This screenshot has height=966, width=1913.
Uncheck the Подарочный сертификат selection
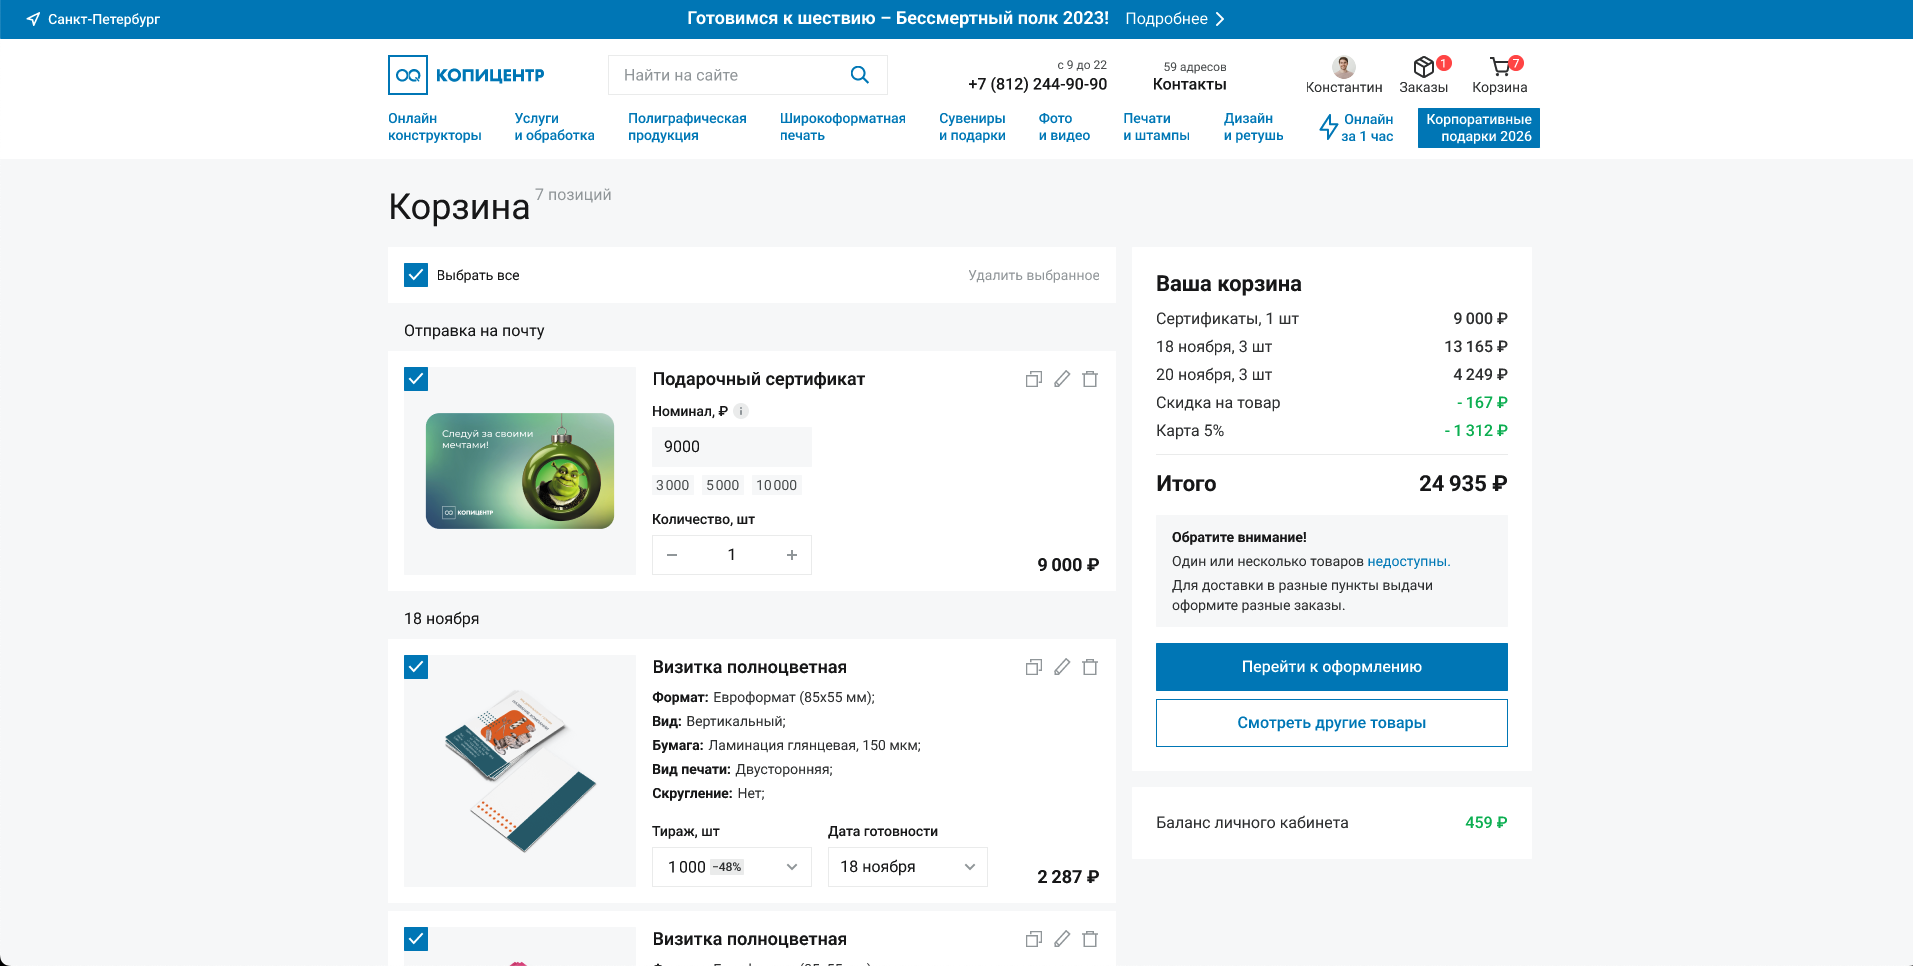[x=415, y=379]
